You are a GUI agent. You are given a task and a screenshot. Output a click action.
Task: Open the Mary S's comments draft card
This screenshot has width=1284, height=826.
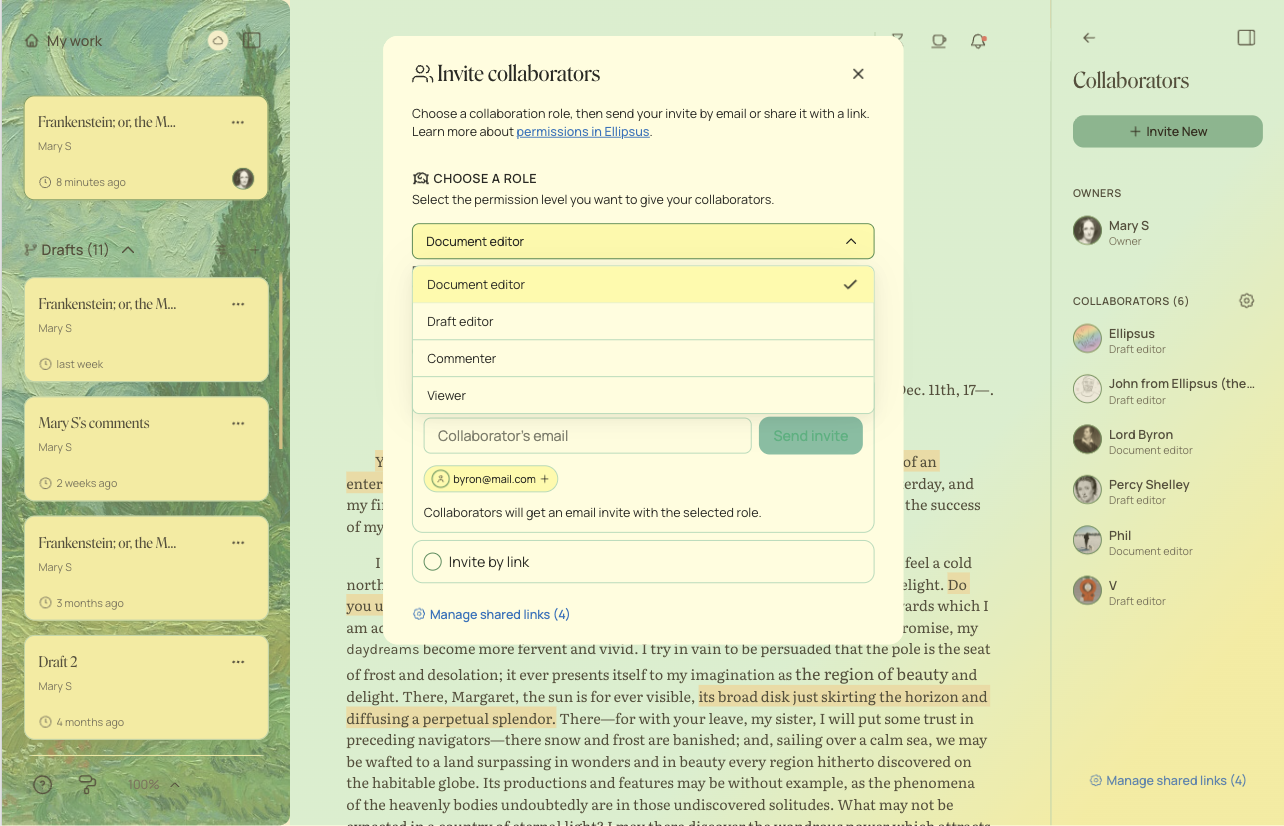click(147, 449)
